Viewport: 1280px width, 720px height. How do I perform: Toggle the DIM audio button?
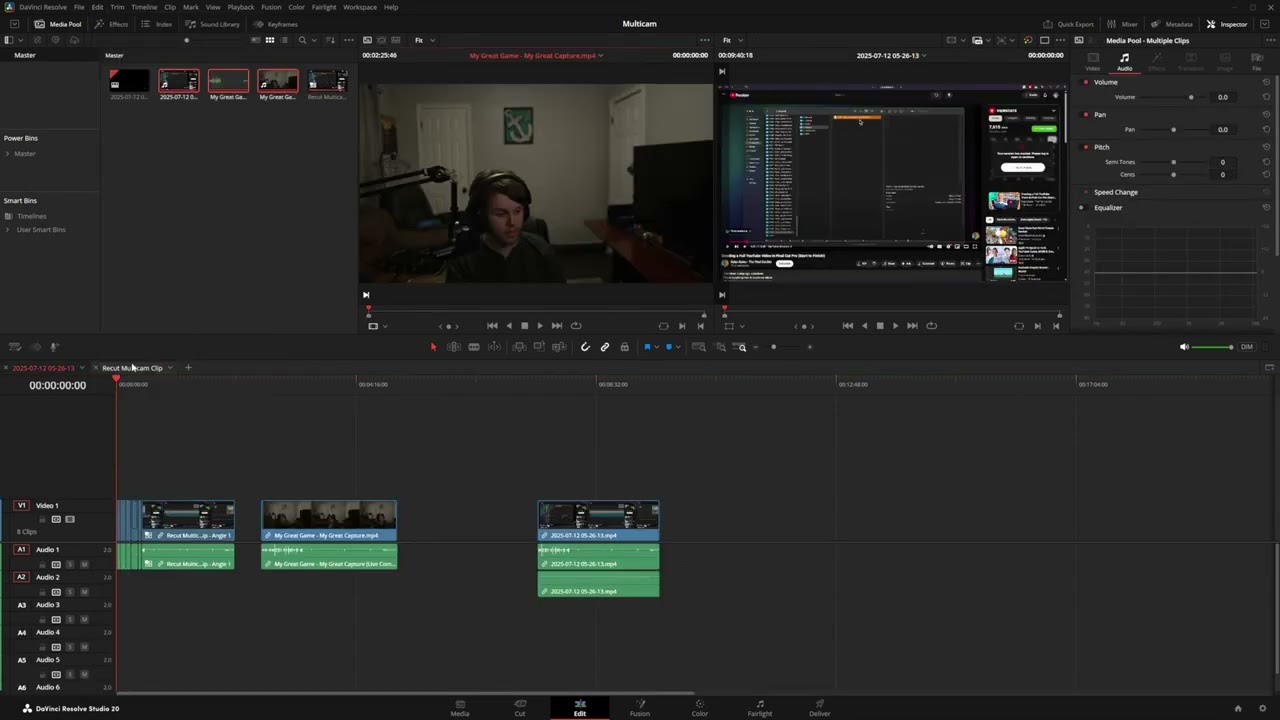1246,347
